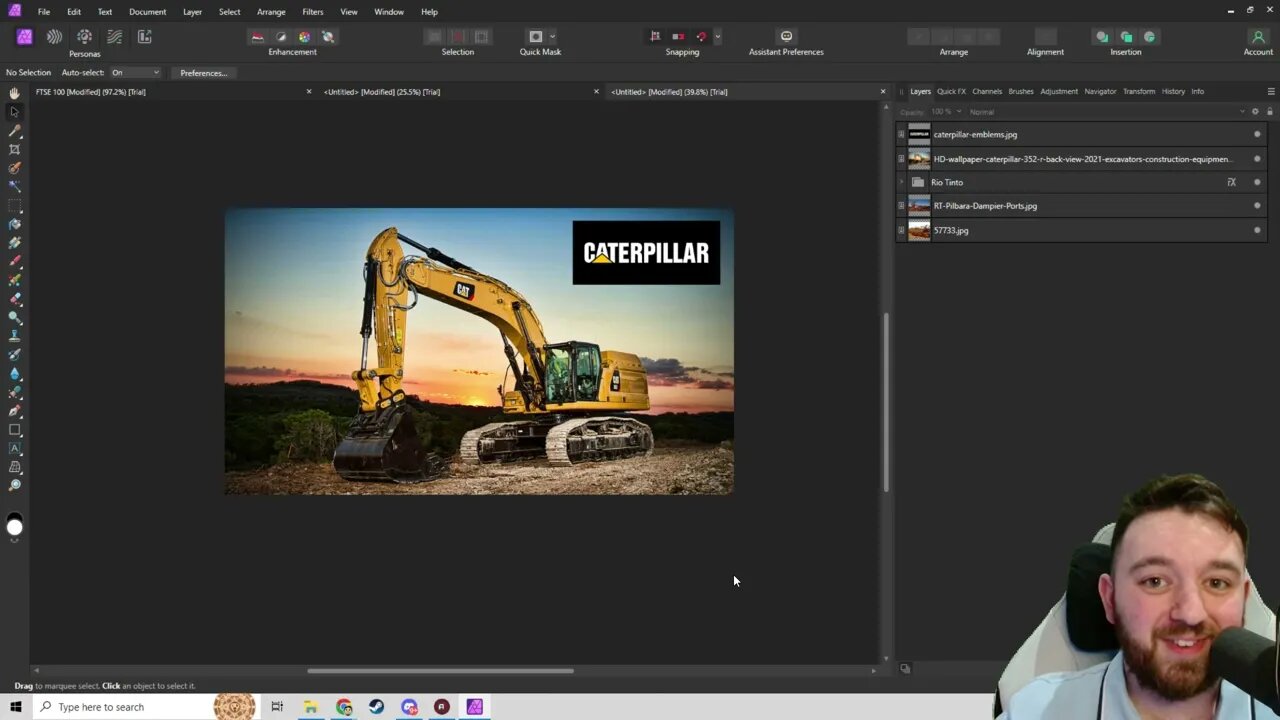The width and height of the screenshot is (1280, 720).
Task: Toggle visibility of RT-Pilbara-Dampier-Ports.jpg layer
Action: click(x=1257, y=206)
